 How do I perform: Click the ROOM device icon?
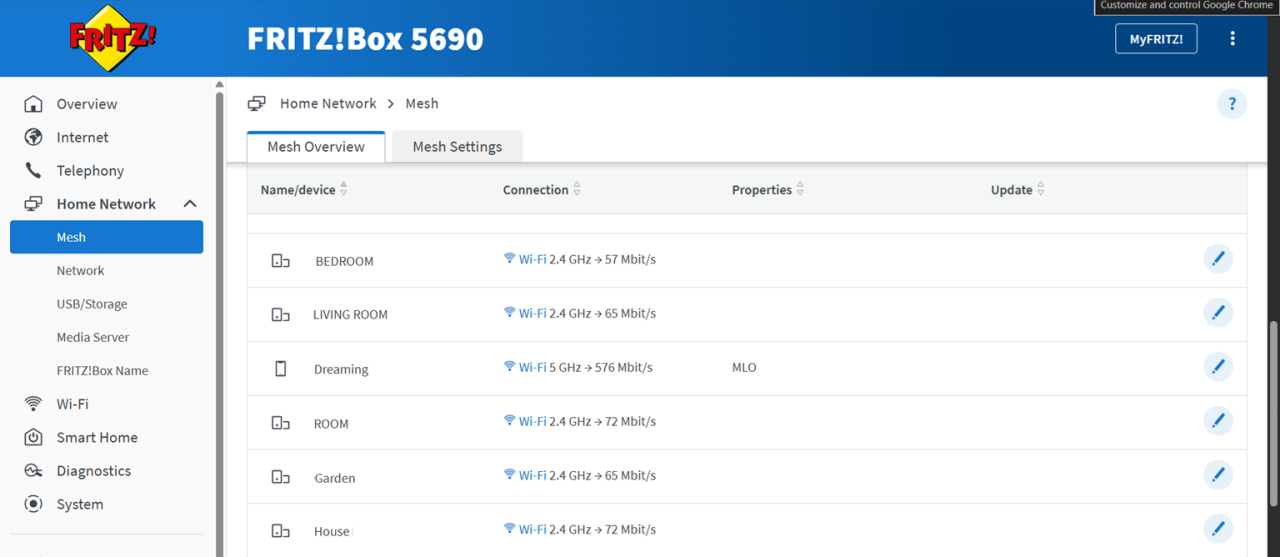[281, 423]
